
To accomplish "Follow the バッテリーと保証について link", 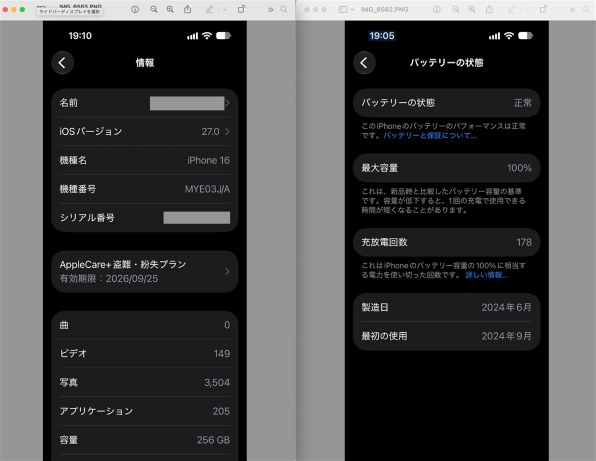I will click(430, 136).
